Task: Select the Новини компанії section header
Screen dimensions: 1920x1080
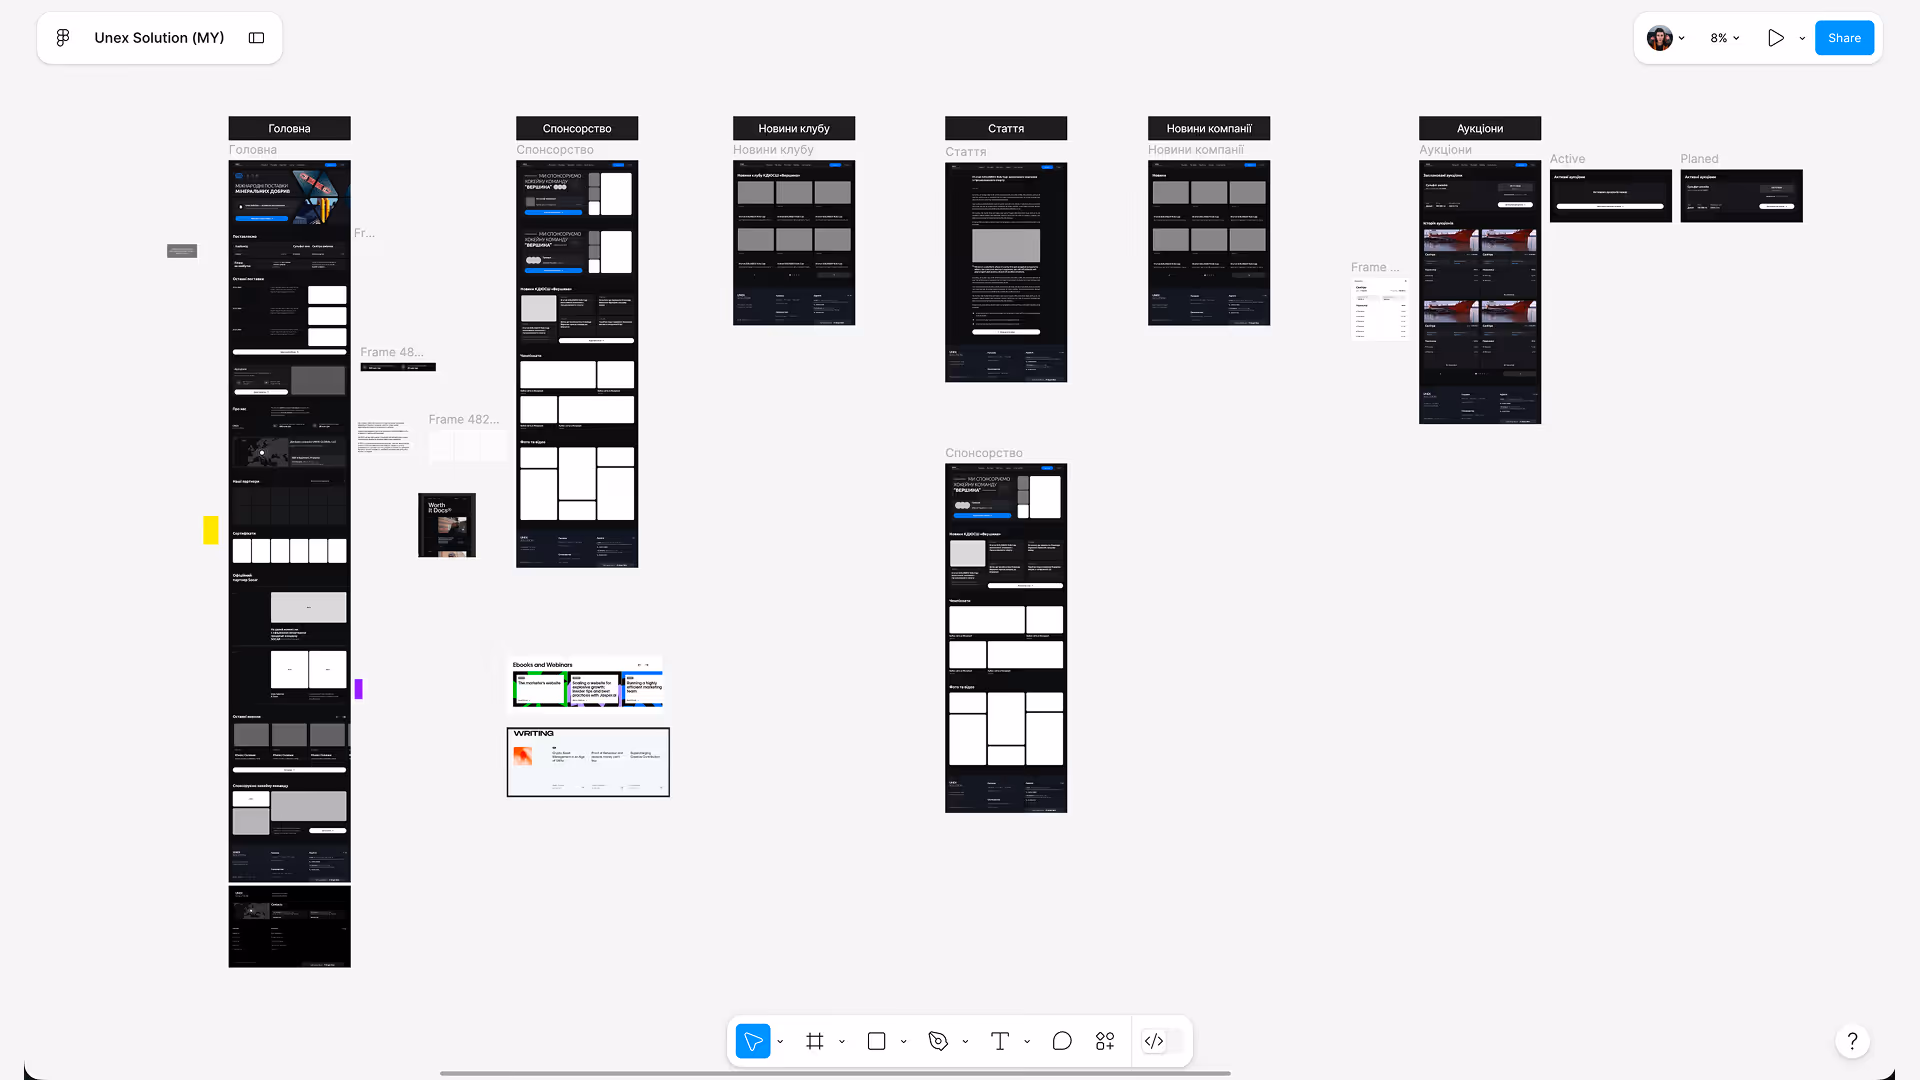Action: [1209, 128]
